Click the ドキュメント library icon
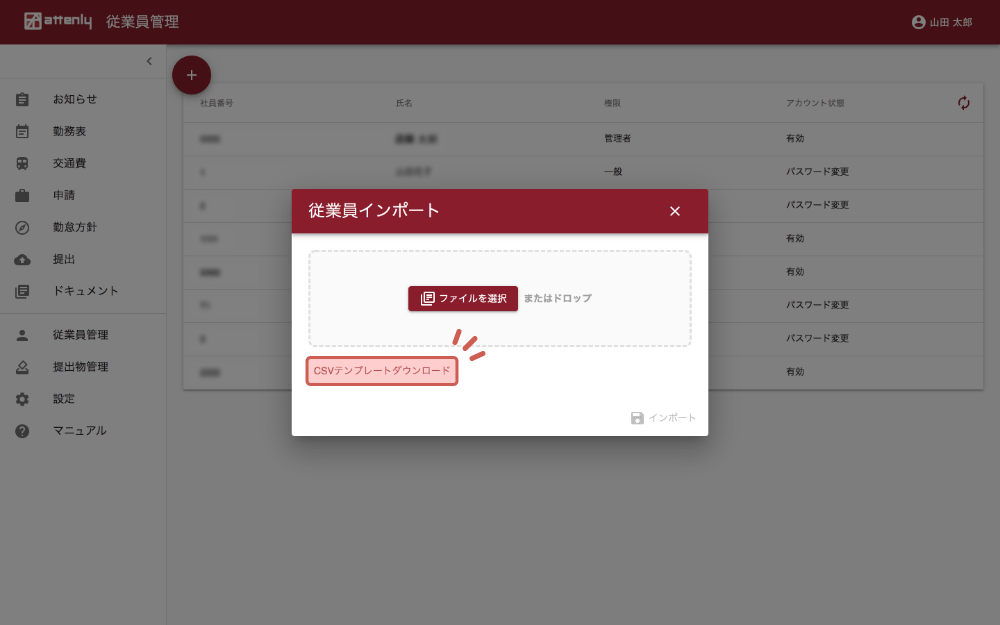The width and height of the screenshot is (1000, 625). tap(22, 291)
